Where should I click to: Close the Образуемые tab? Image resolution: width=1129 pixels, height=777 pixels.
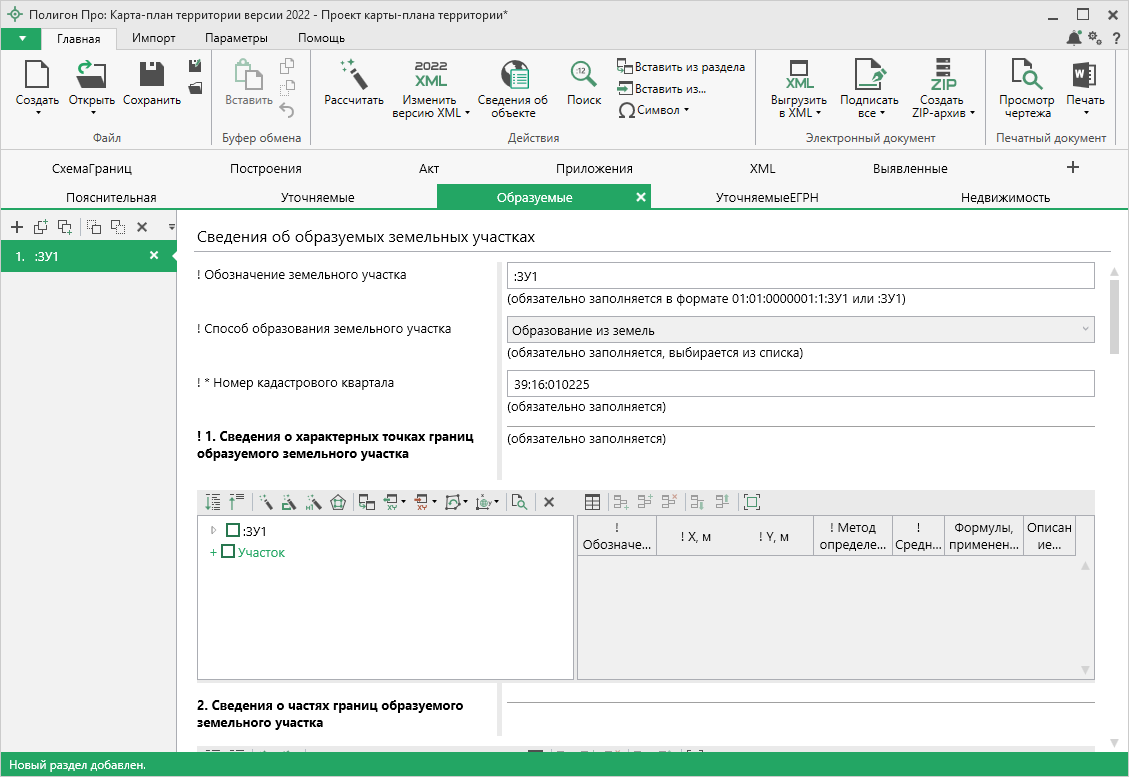click(x=640, y=197)
